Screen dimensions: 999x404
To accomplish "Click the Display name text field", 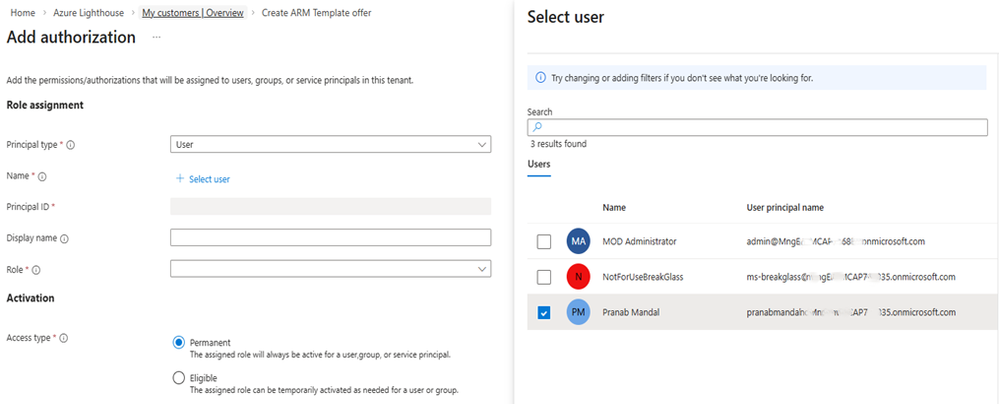I will pyautogui.click(x=330, y=238).
